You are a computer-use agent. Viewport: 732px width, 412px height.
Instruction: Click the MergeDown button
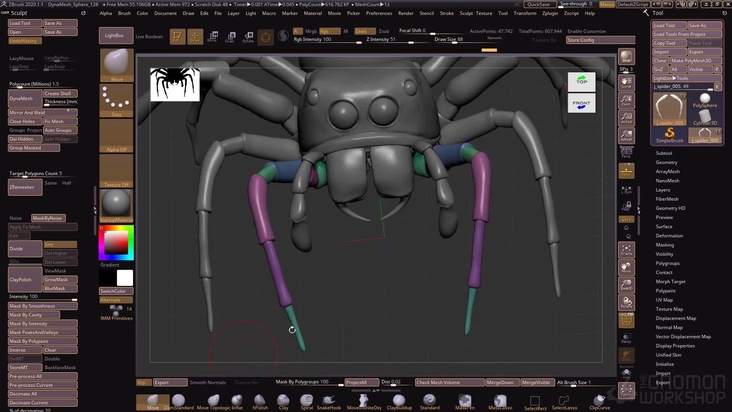(502, 382)
